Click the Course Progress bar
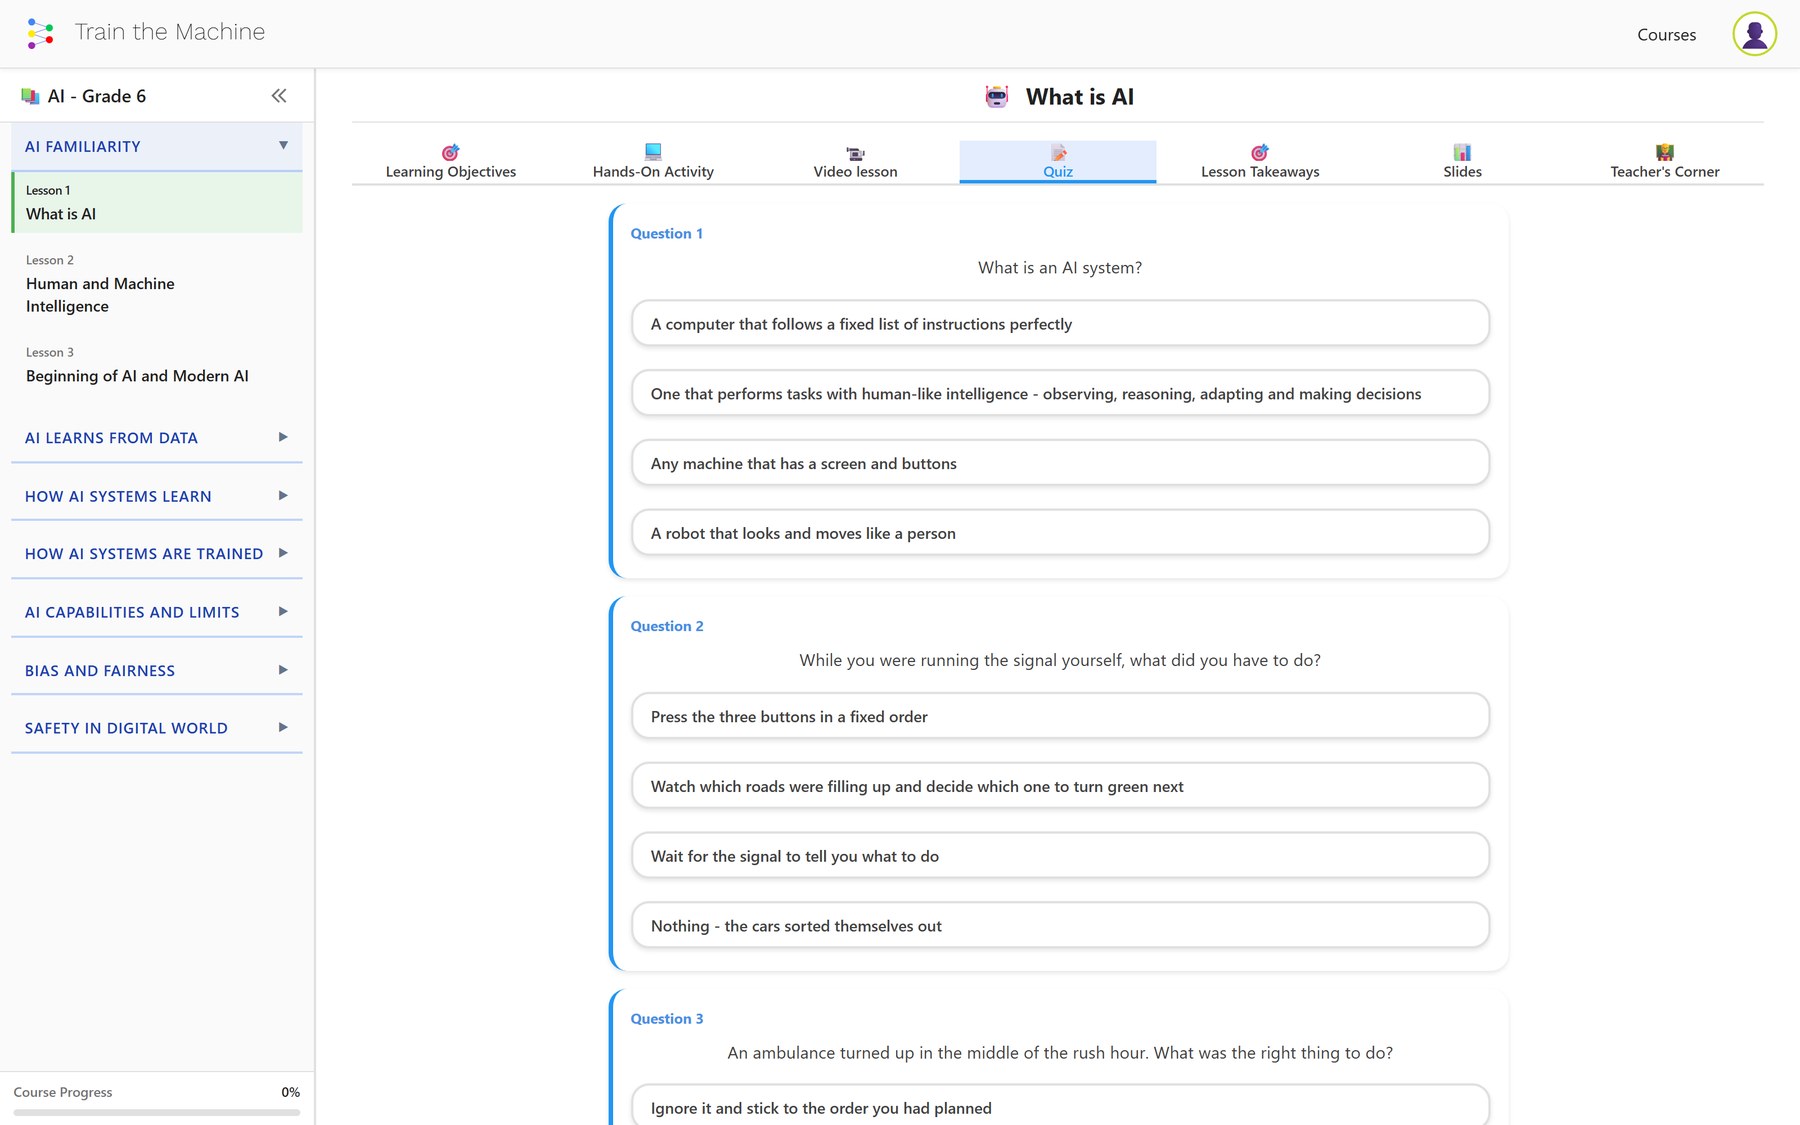Screen dimensions: 1800x1125 point(157,1112)
